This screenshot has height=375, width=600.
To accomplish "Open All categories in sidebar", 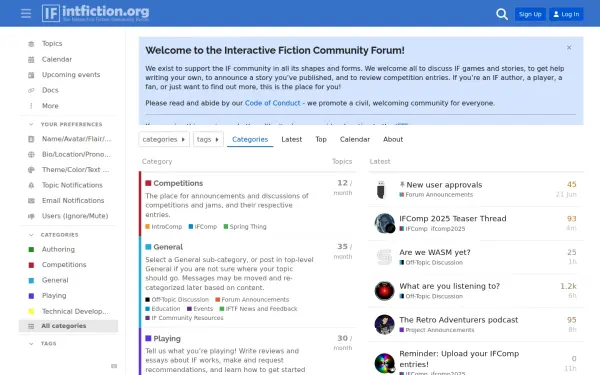I will (x=68, y=326).
